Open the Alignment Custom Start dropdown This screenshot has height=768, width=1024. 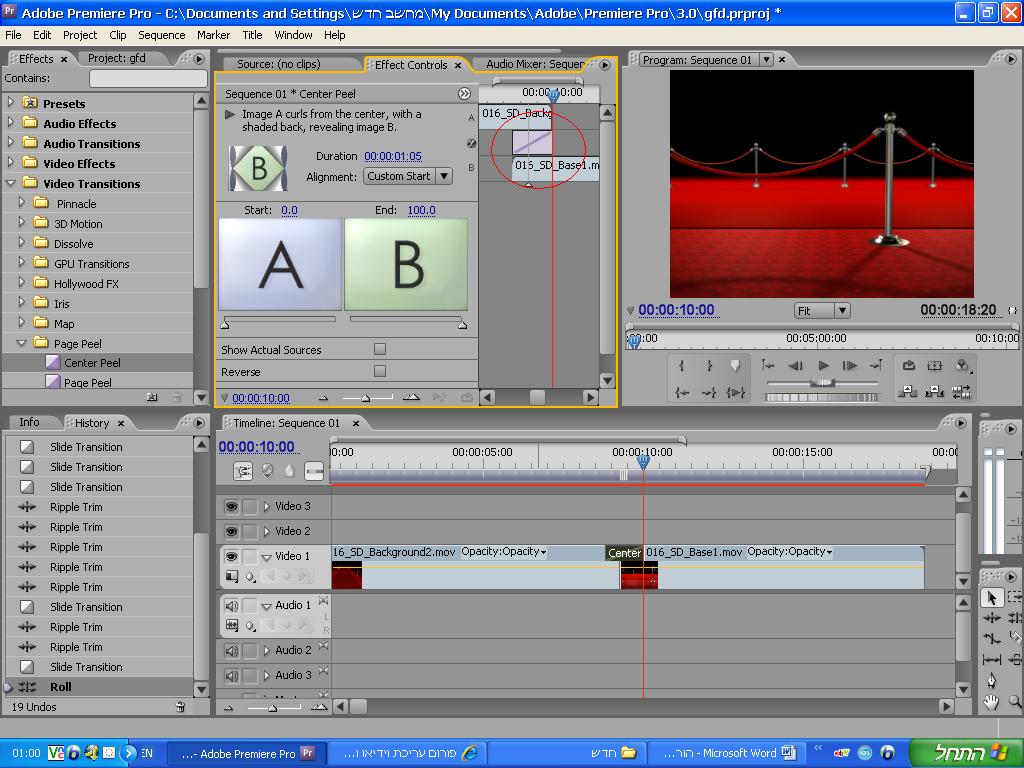pyautogui.click(x=407, y=176)
